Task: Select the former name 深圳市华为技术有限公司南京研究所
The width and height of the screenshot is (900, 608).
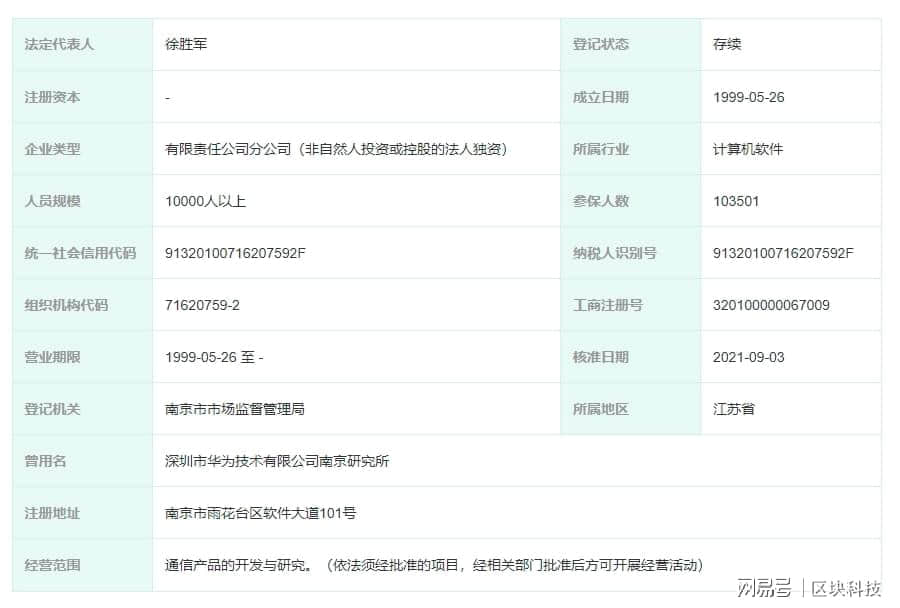Action: click(x=277, y=462)
